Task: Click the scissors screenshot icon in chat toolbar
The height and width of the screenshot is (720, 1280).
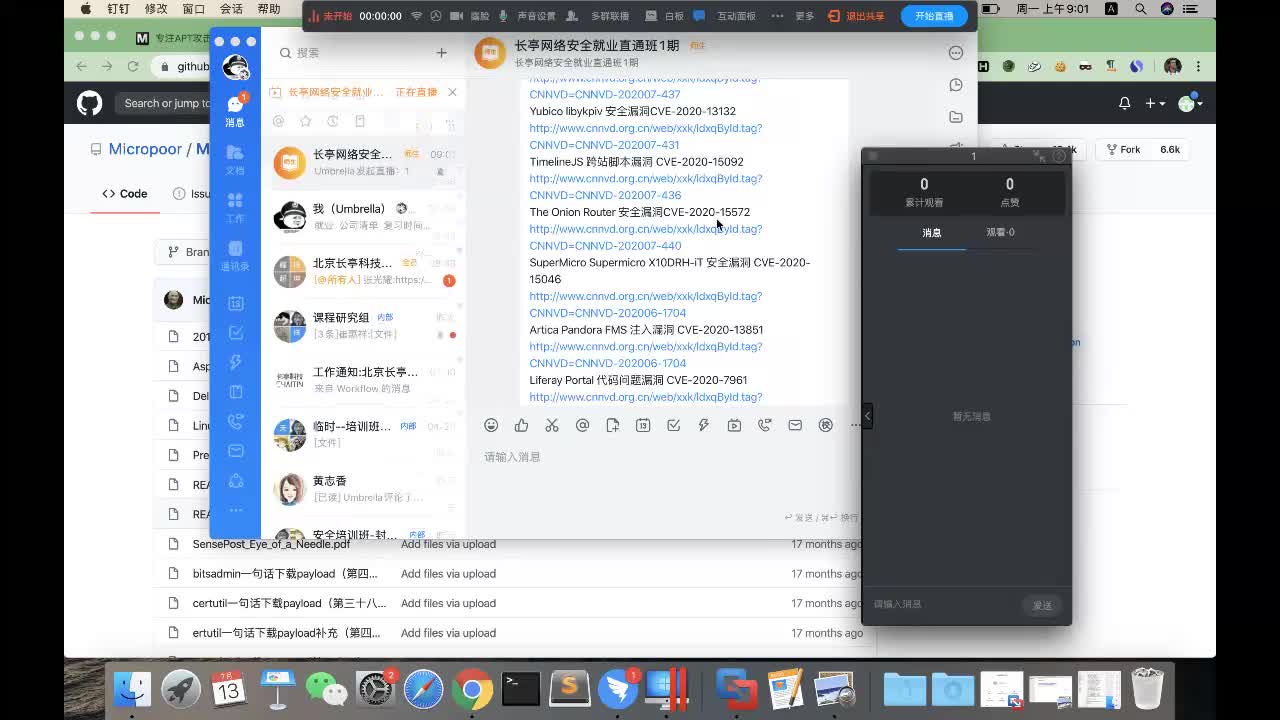Action: tap(552, 425)
